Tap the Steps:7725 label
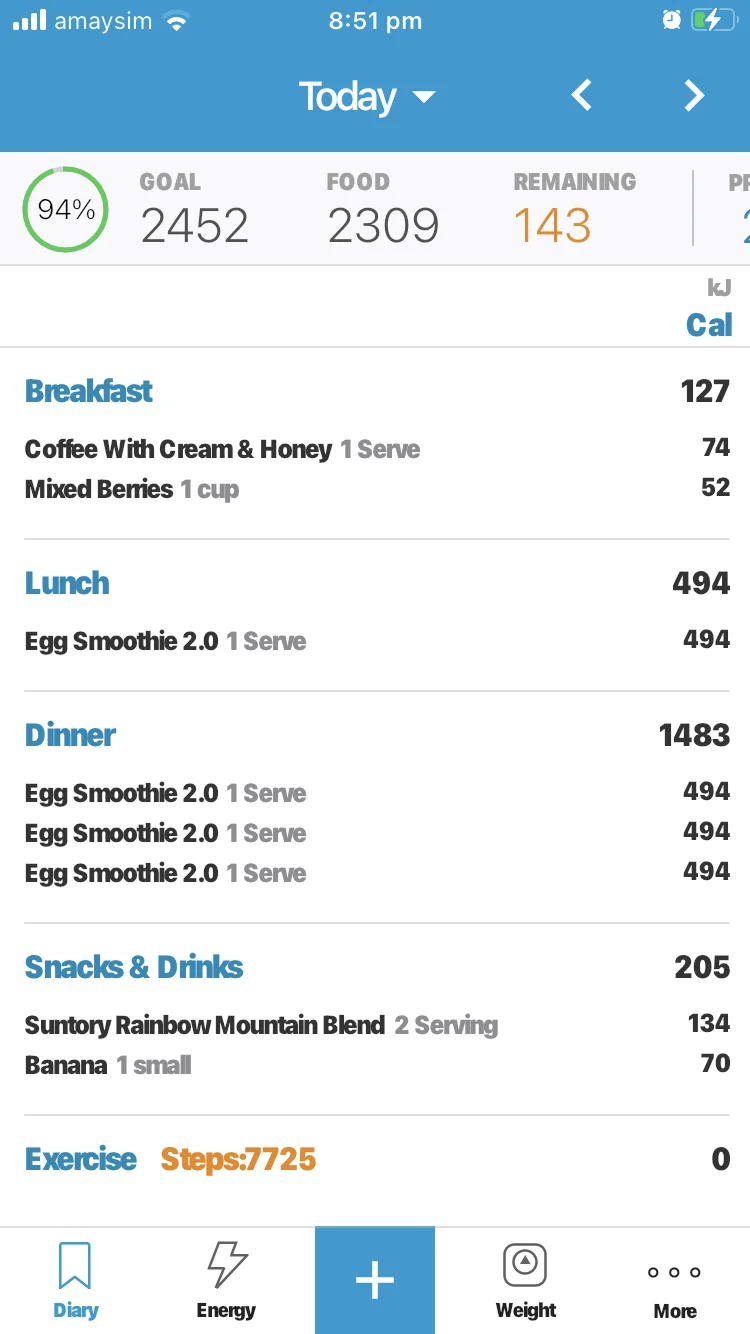Image resolution: width=750 pixels, height=1334 pixels. [238, 1159]
